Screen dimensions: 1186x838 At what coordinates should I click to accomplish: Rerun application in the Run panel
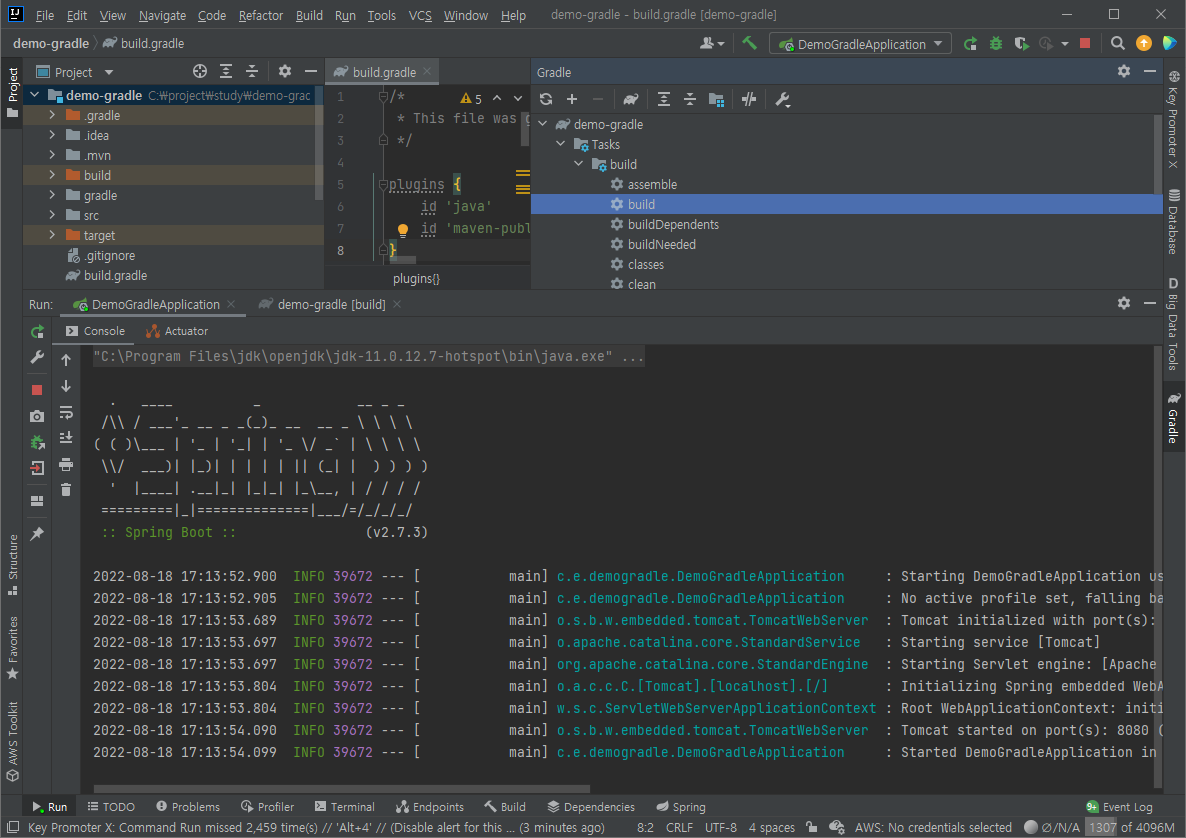(37, 331)
